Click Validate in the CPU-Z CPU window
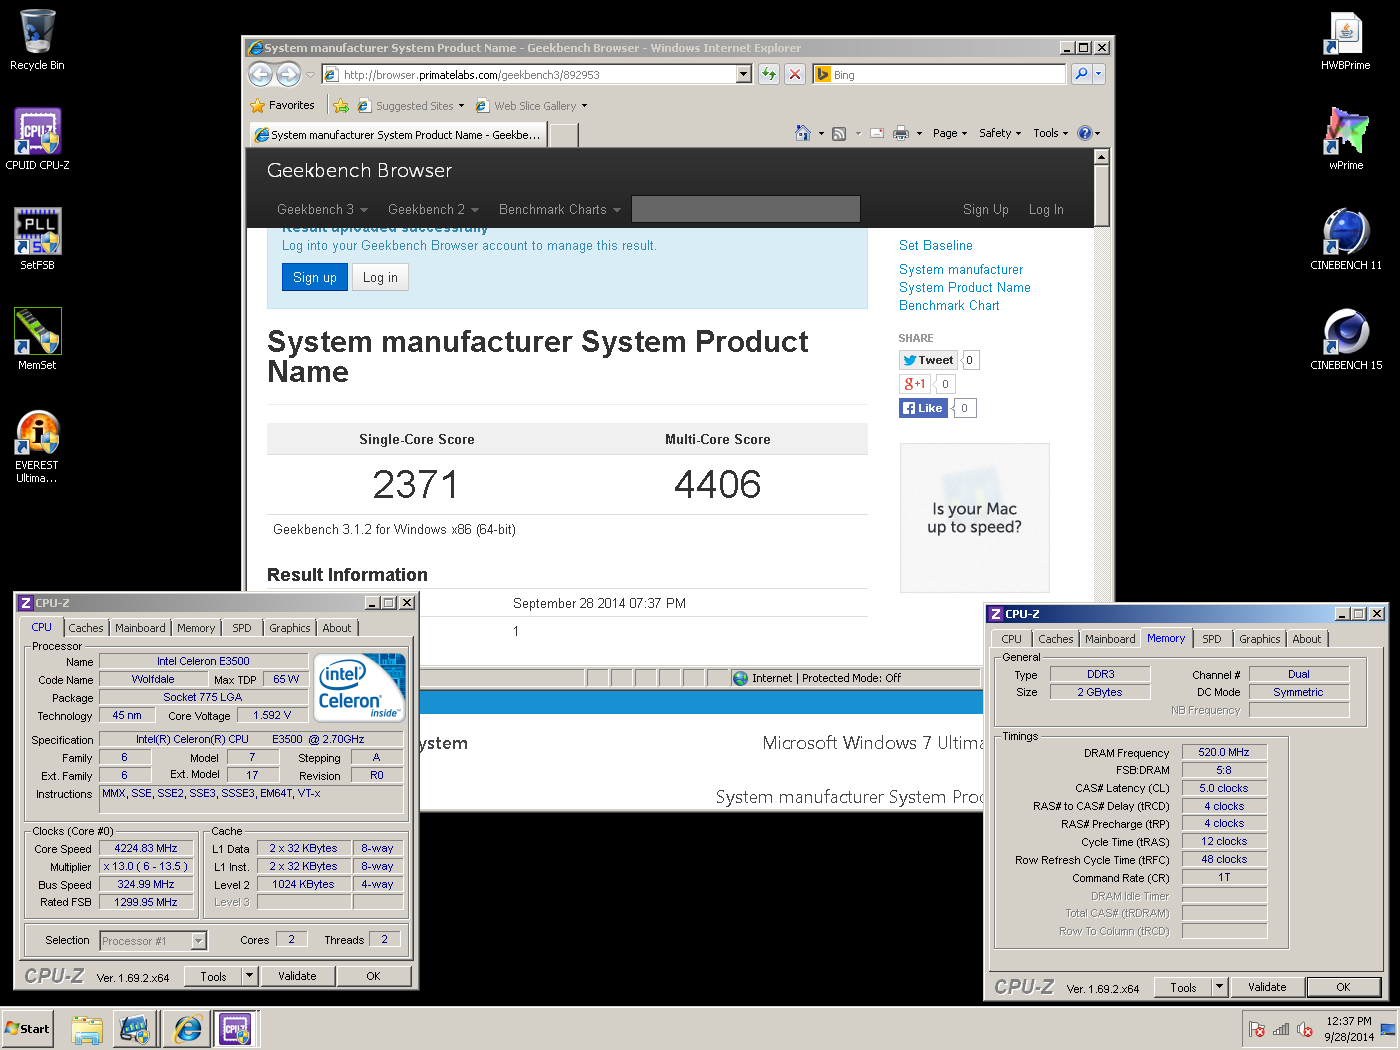Viewport: 1400px width, 1050px height. pyautogui.click(x=297, y=976)
